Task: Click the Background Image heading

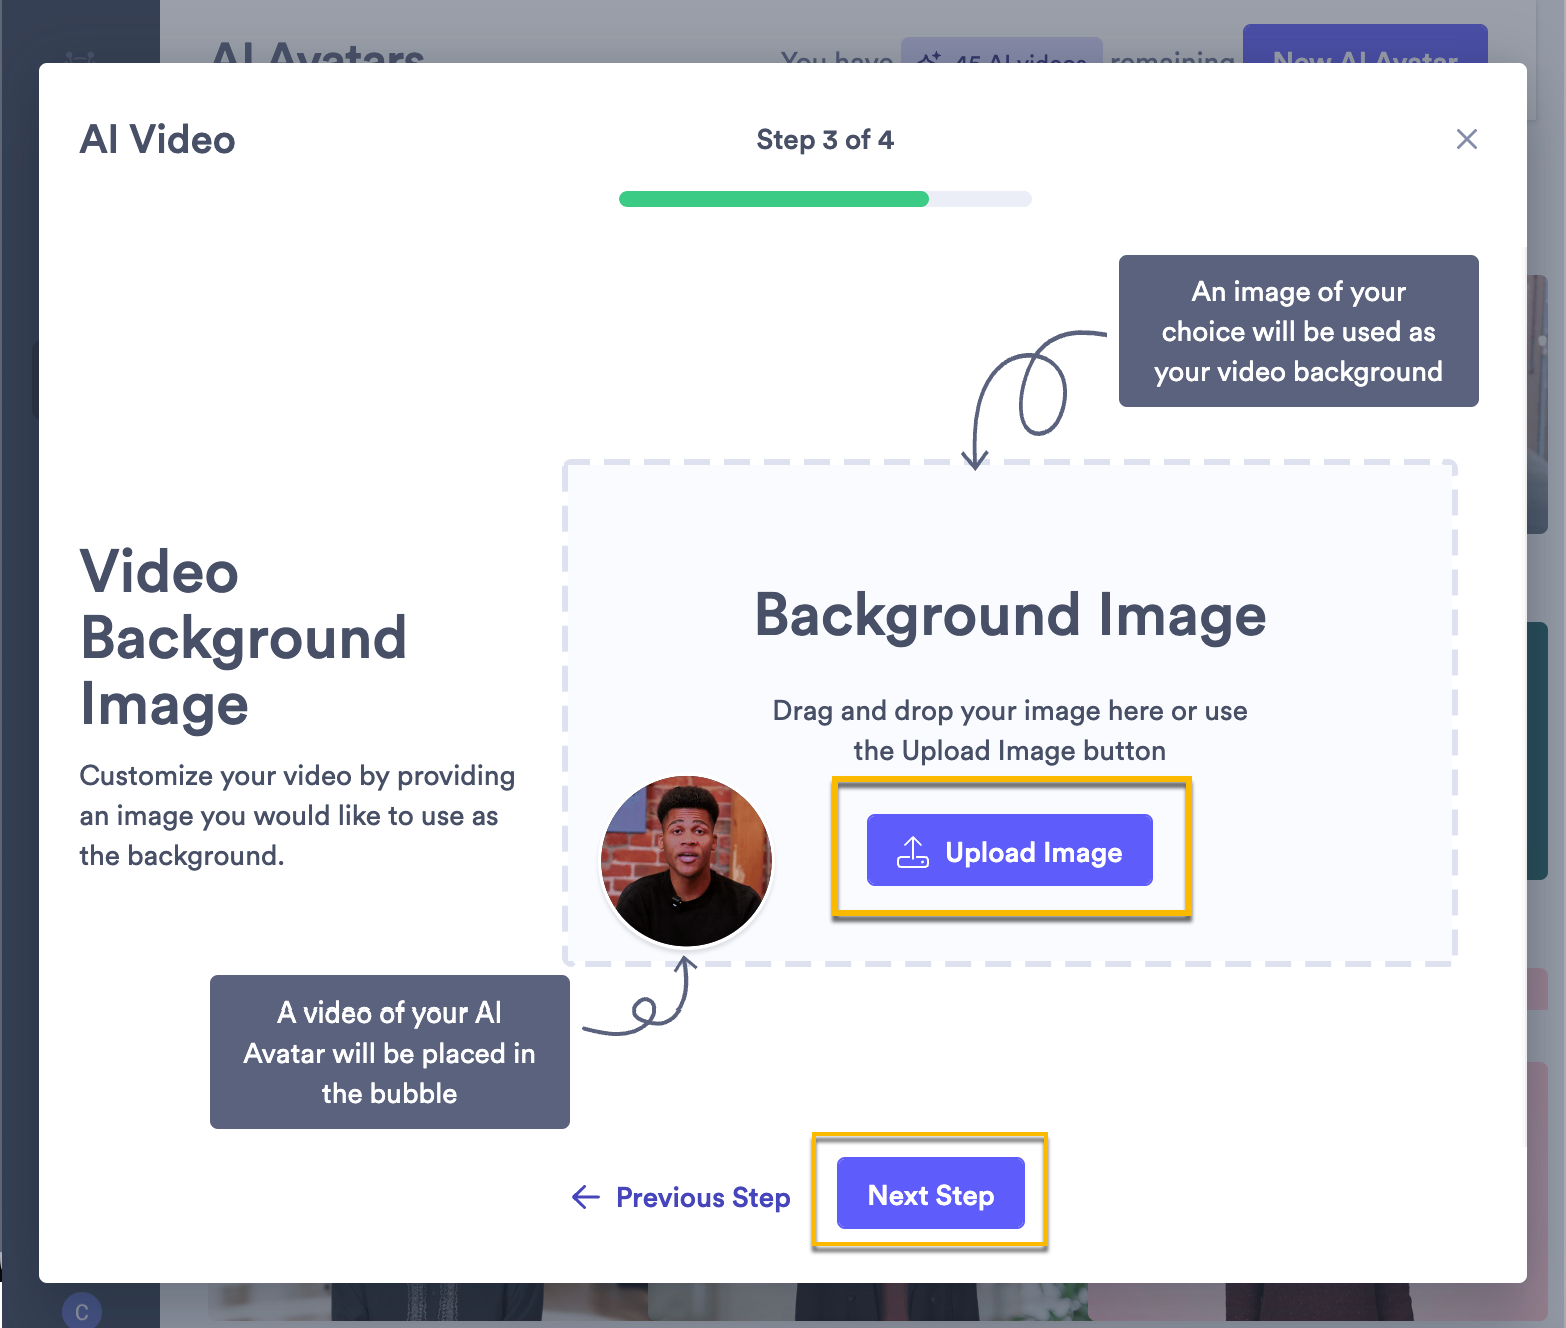Action: [1010, 615]
